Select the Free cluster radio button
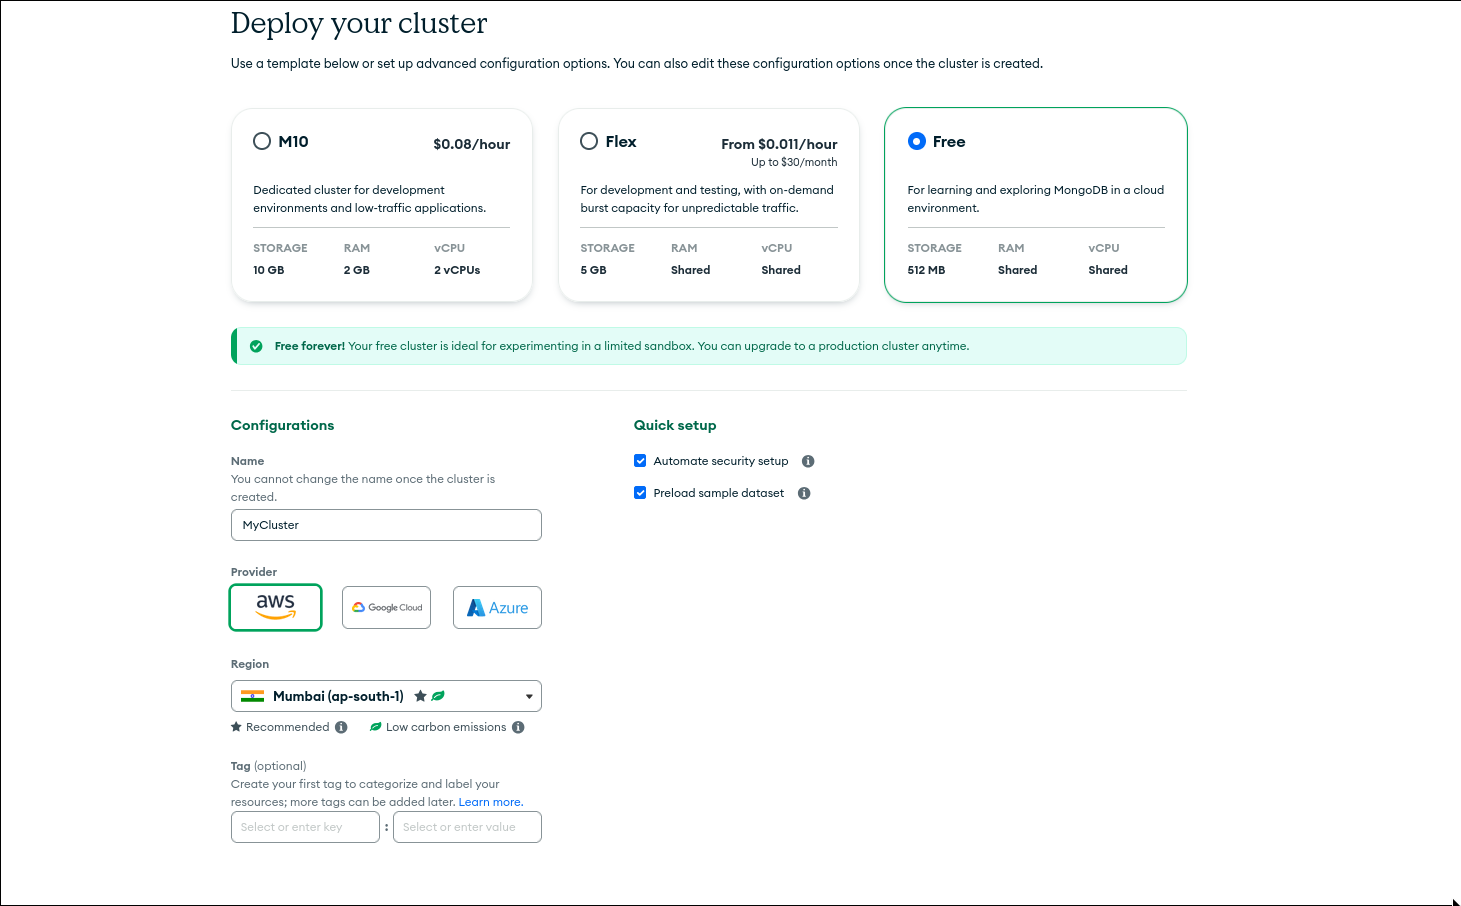 pyautogui.click(x=916, y=141)
